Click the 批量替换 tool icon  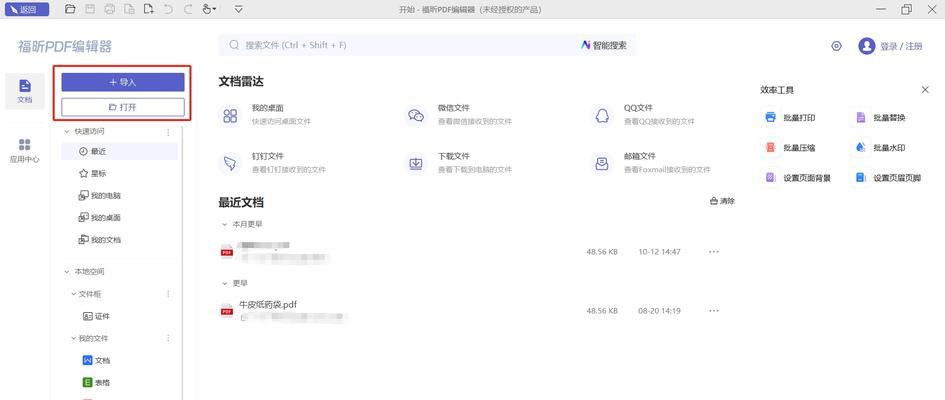point(860,117)
